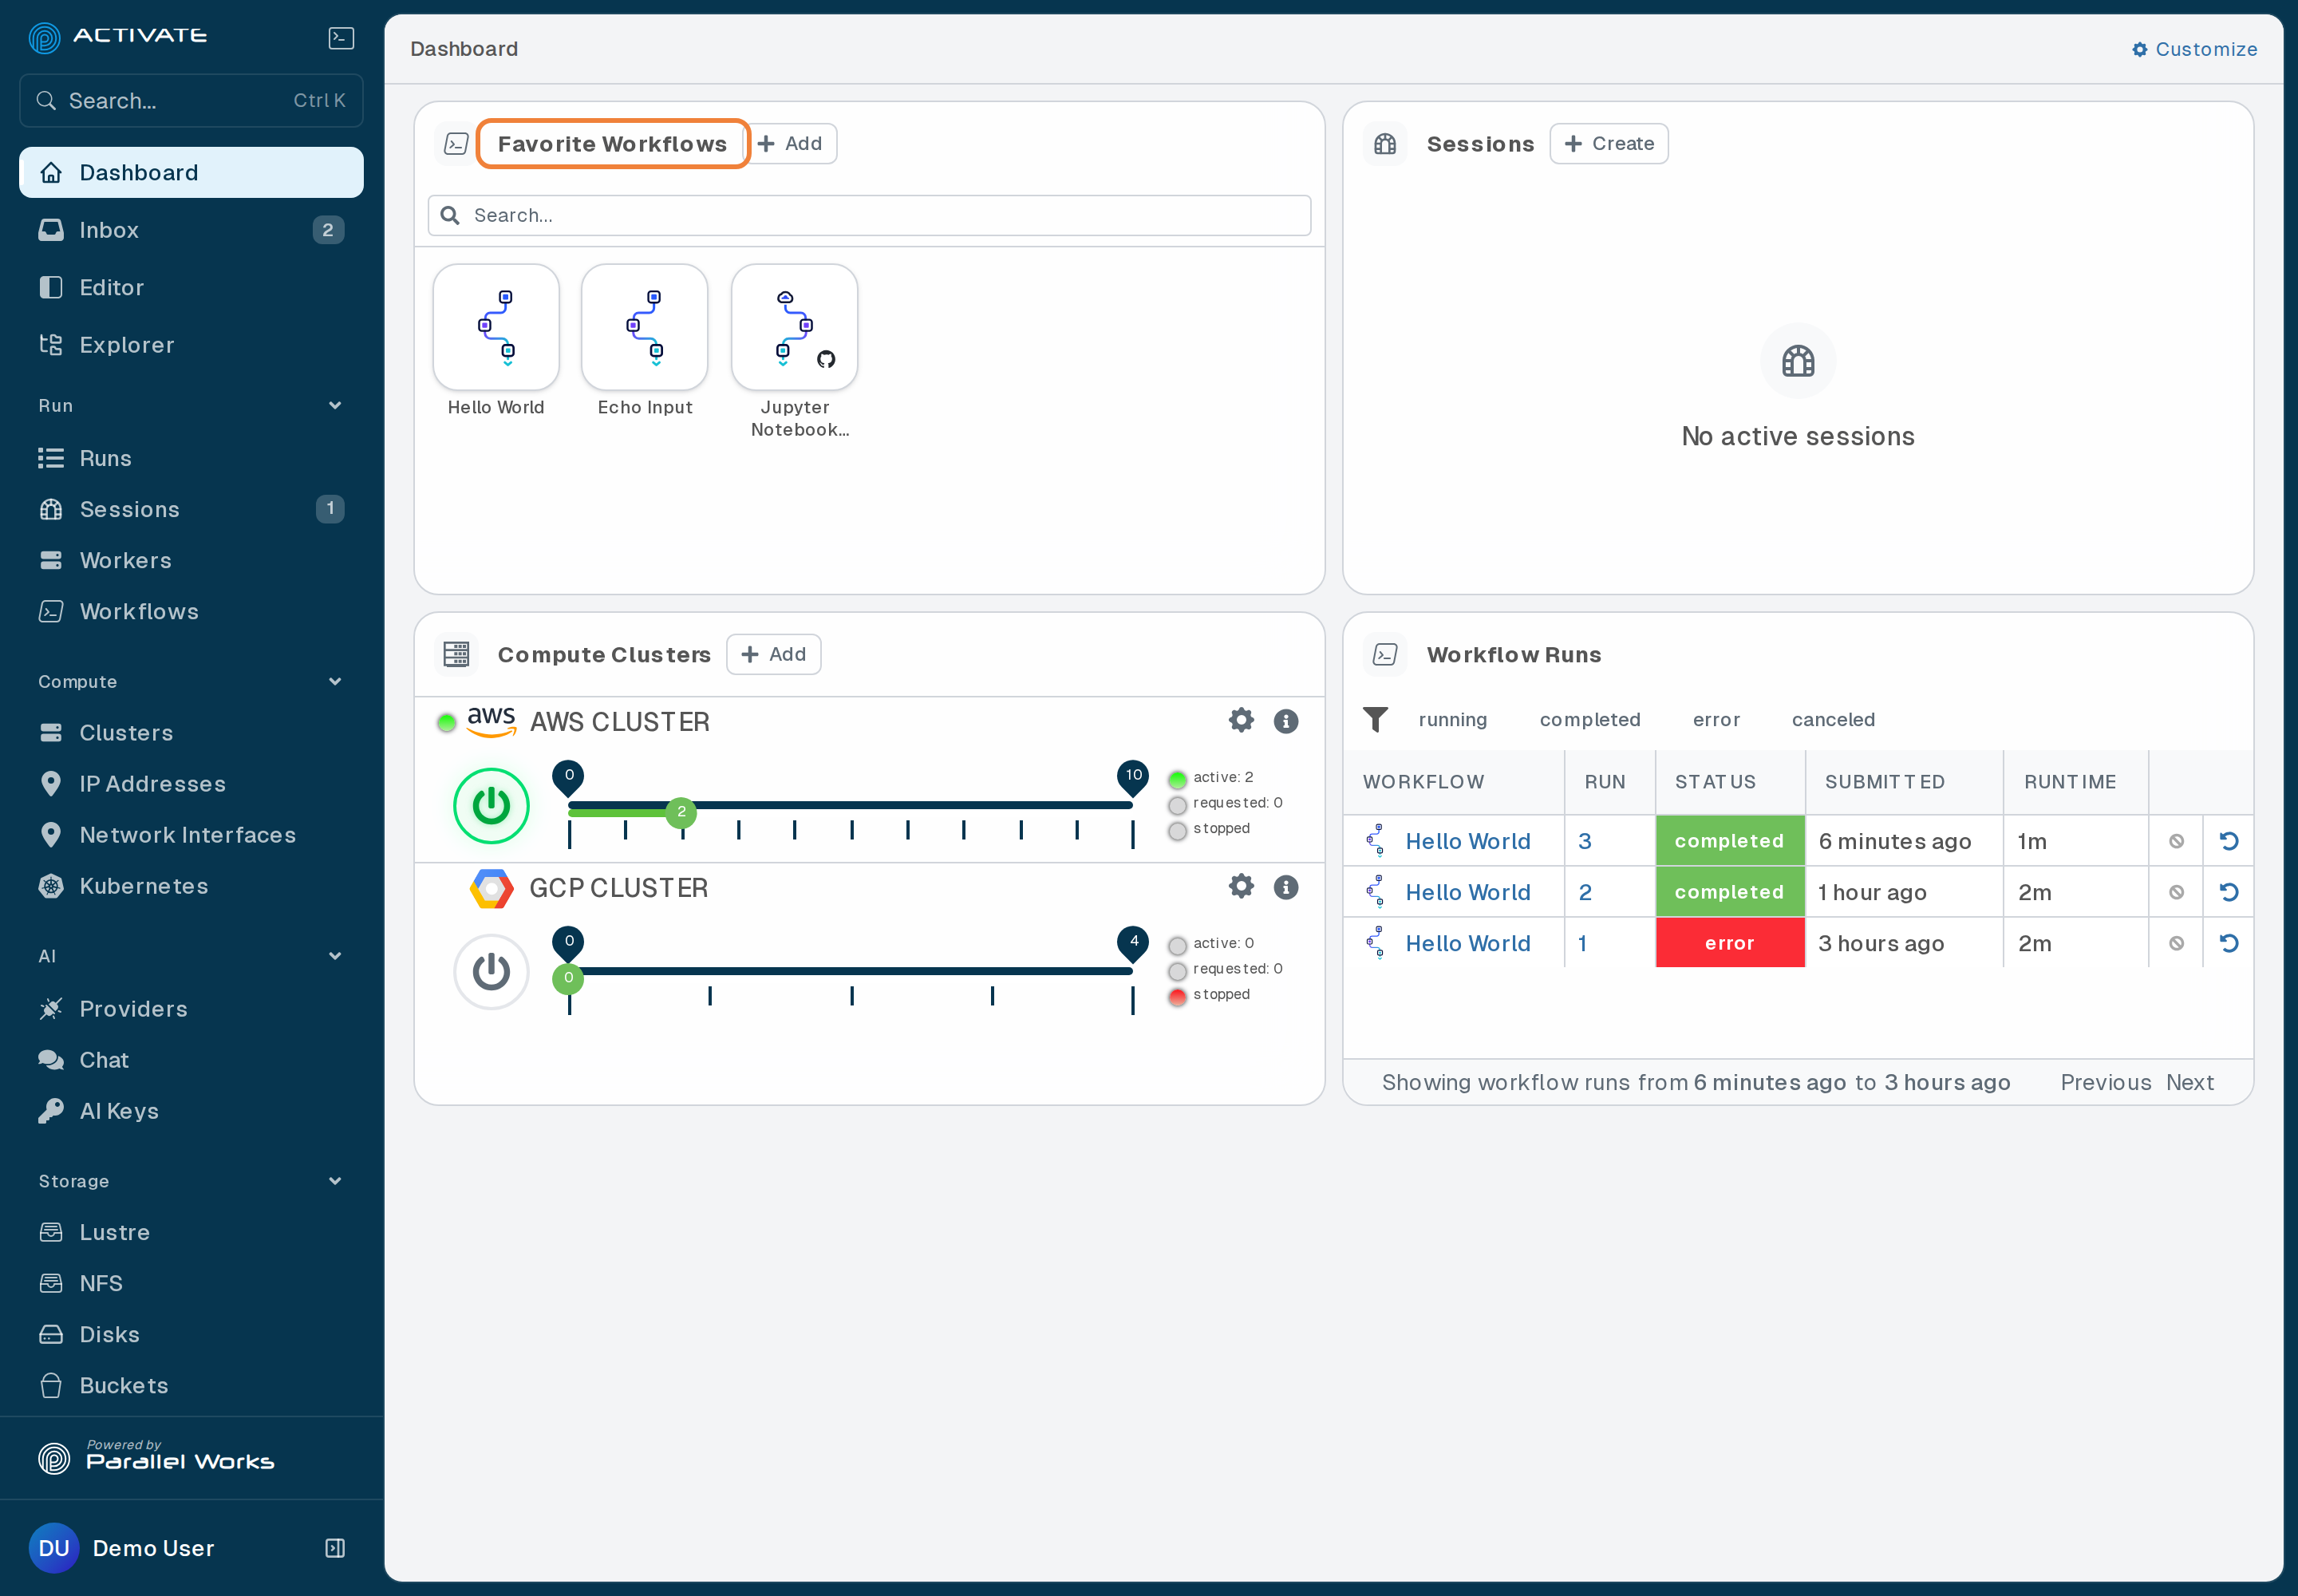The image size is (2298, 1596).
Task: Toggle GCP CLUSTER power button on
Action: 491,972
